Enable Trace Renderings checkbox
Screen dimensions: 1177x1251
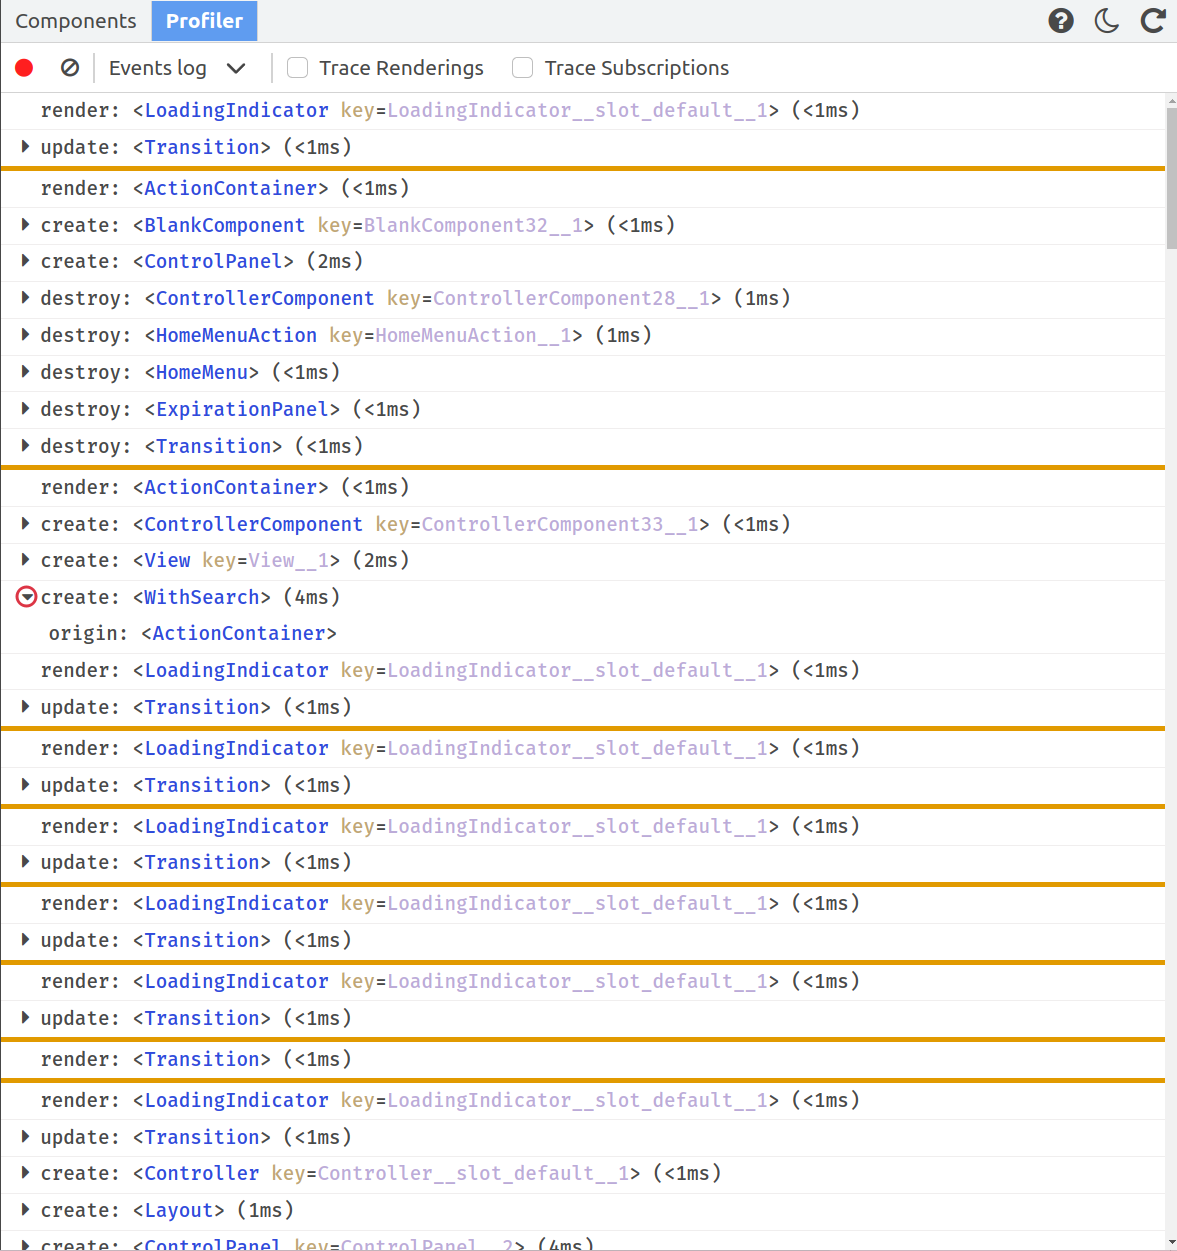tap(297, 68)
